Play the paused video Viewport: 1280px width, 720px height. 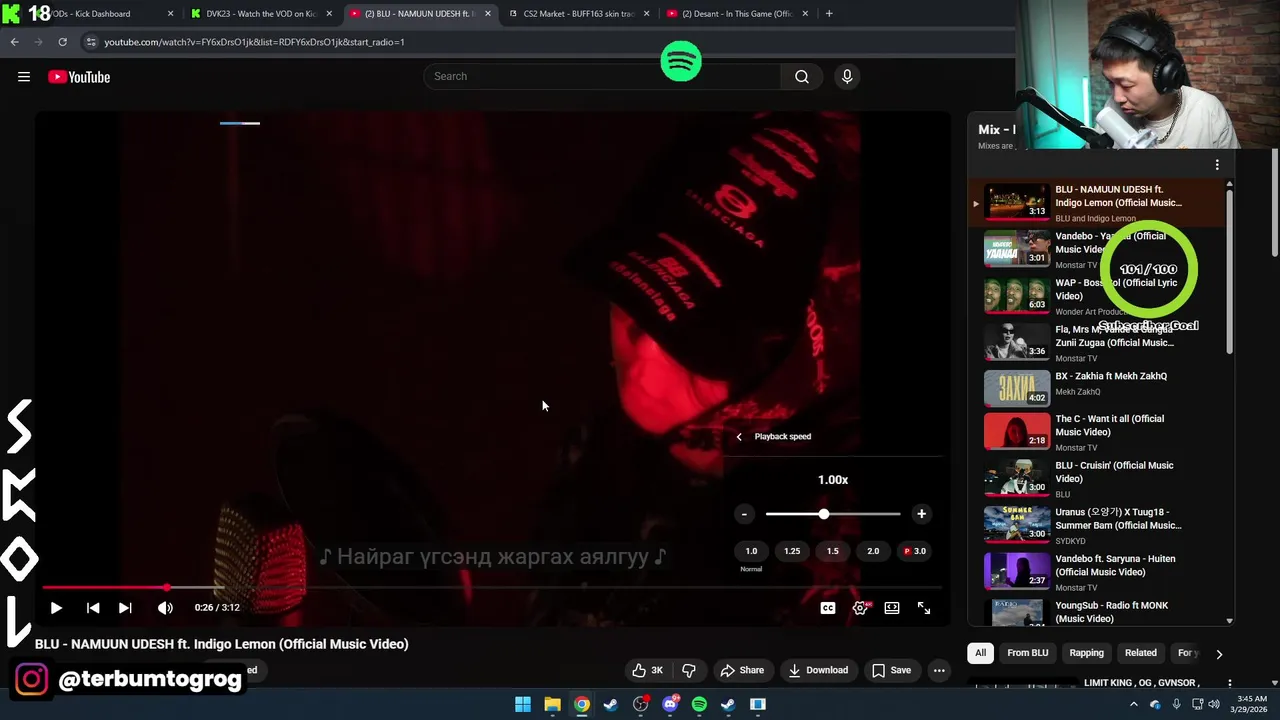[x=56, y=607]
